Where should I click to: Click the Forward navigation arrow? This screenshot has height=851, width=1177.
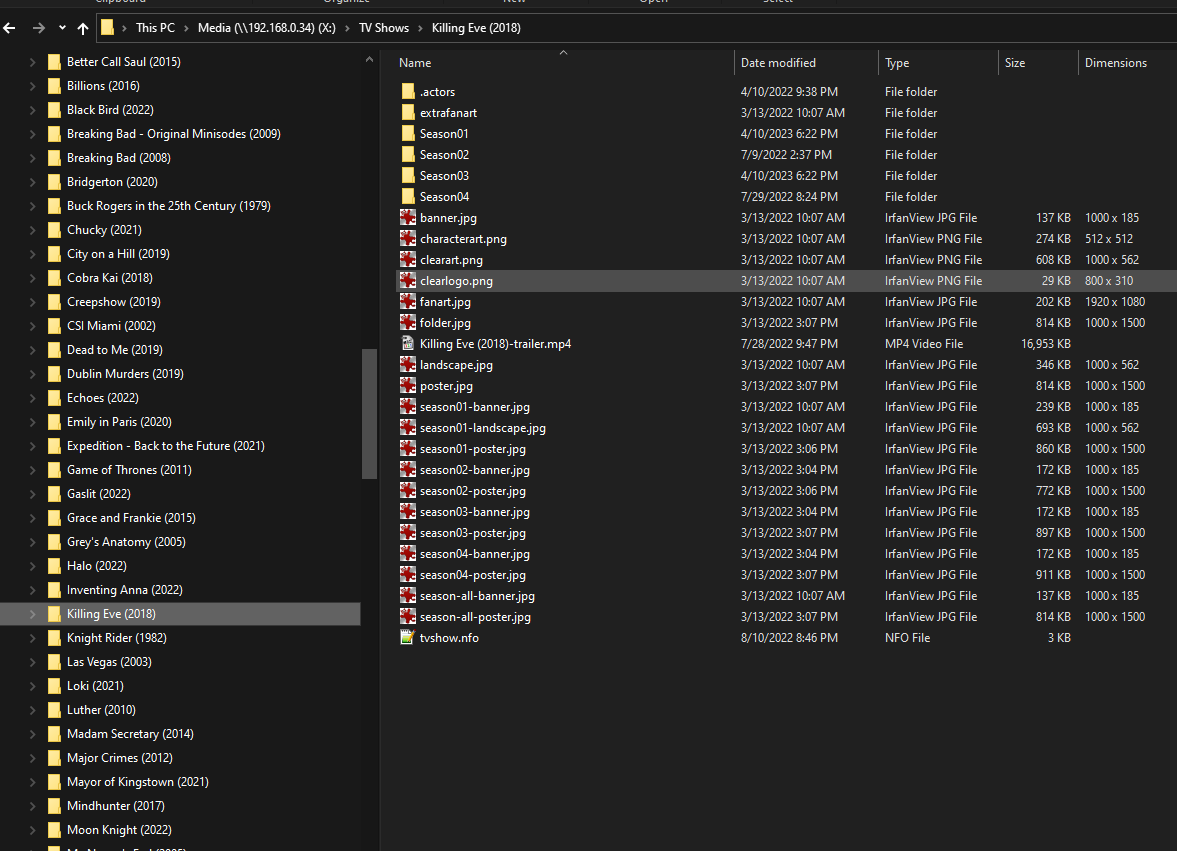[x=39, y=28]
